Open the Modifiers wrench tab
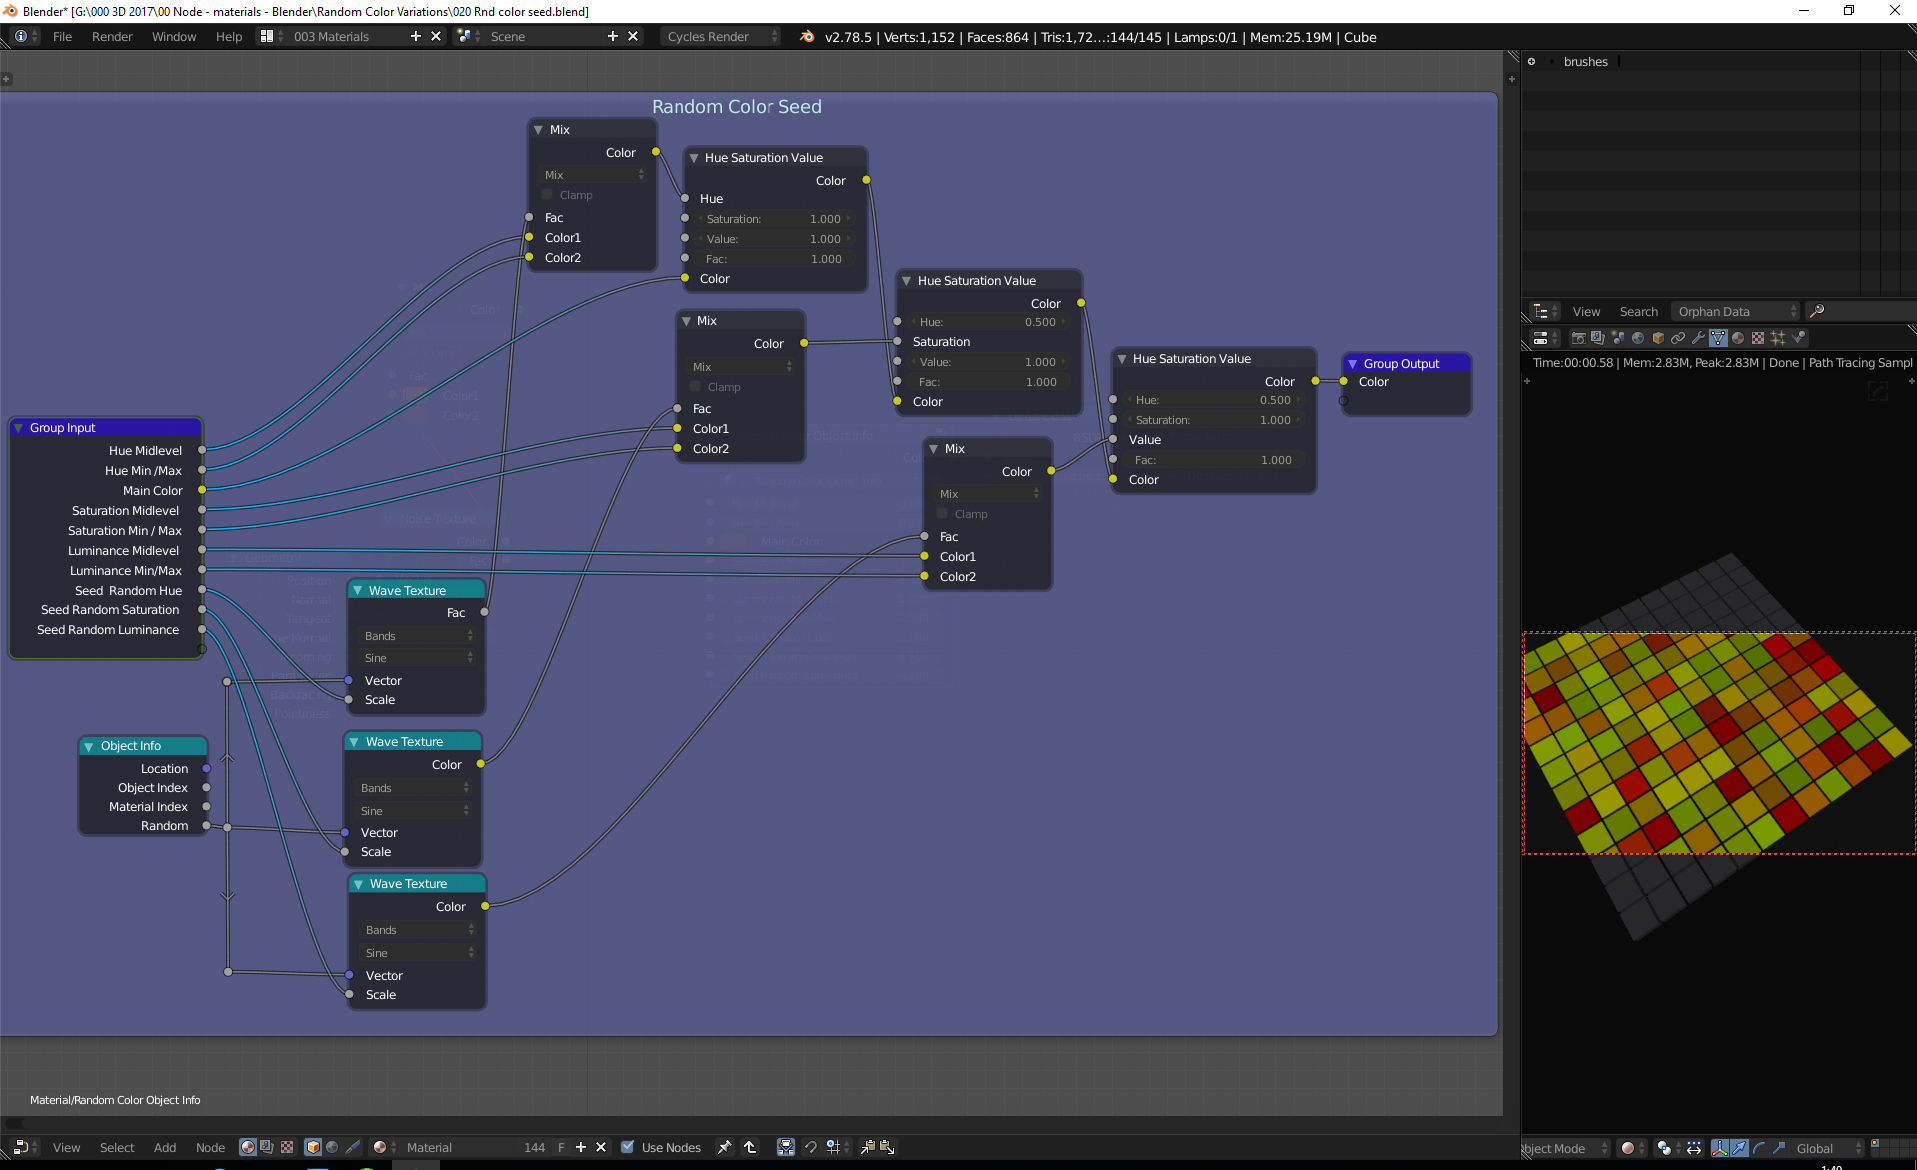The height and width of the screenshot is (1170, 1917). [1698, 338]
